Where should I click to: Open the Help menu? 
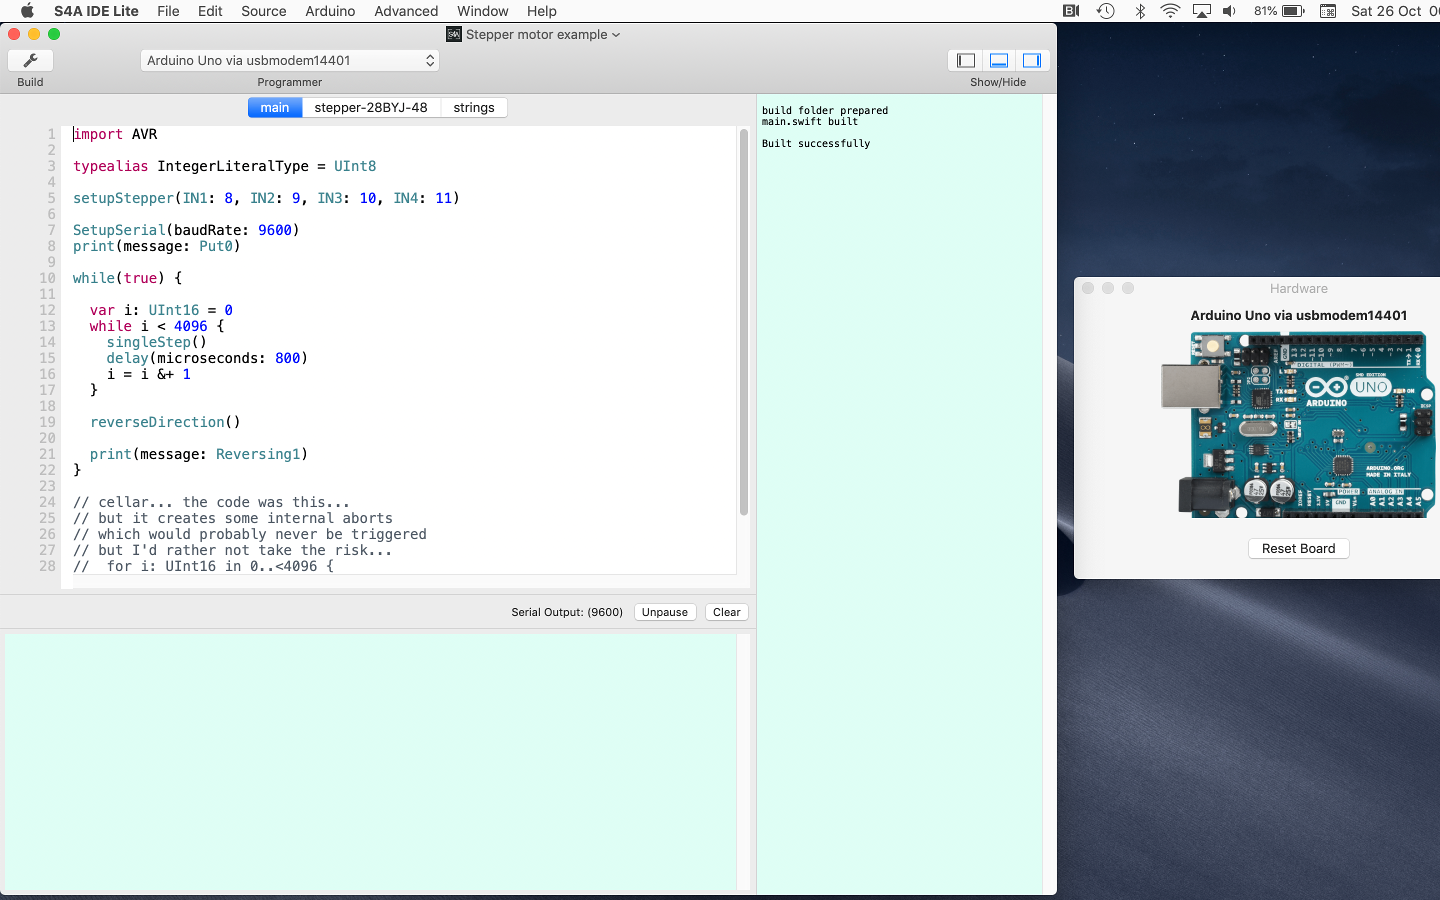pyautogui.click(x=542, y=11)
